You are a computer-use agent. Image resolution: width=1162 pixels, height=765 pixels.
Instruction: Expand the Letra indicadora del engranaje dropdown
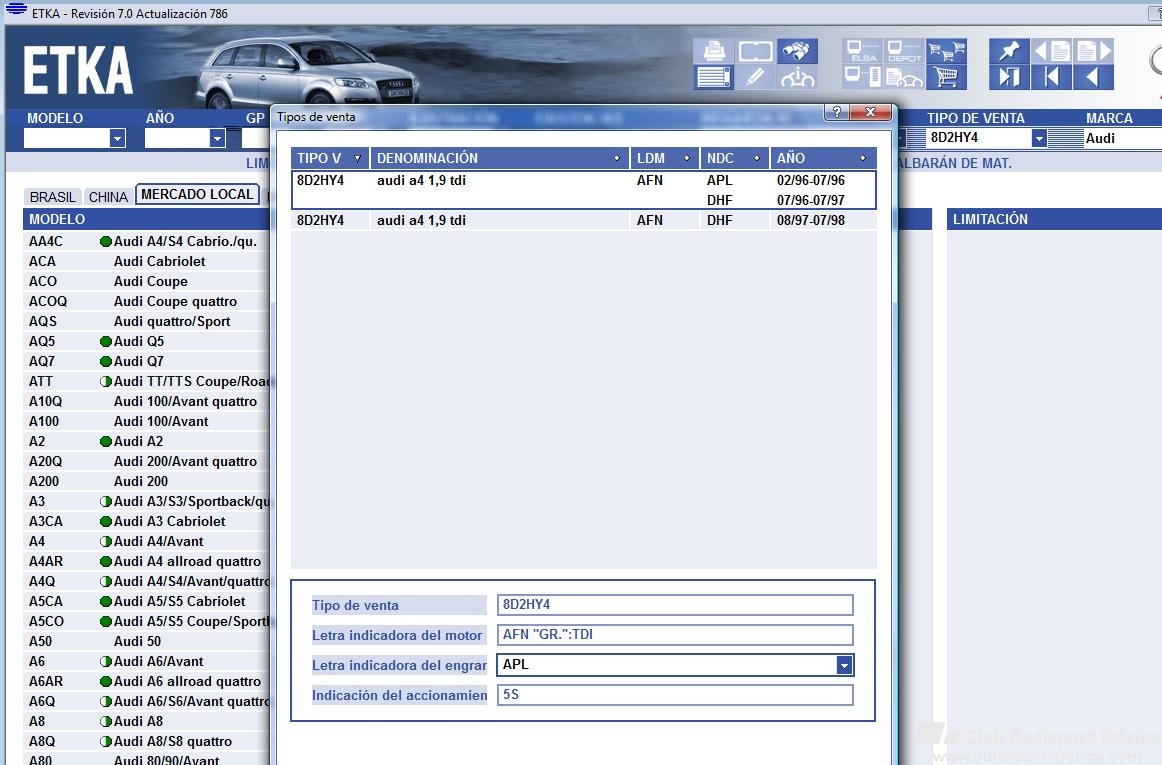pyautogui.click(x=844, y=665)
